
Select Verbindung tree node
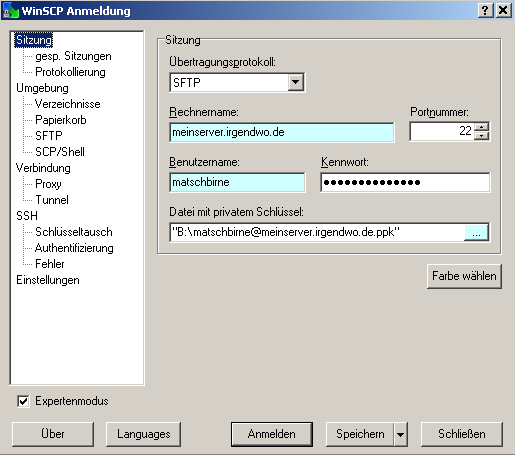[x=43, y=168]
